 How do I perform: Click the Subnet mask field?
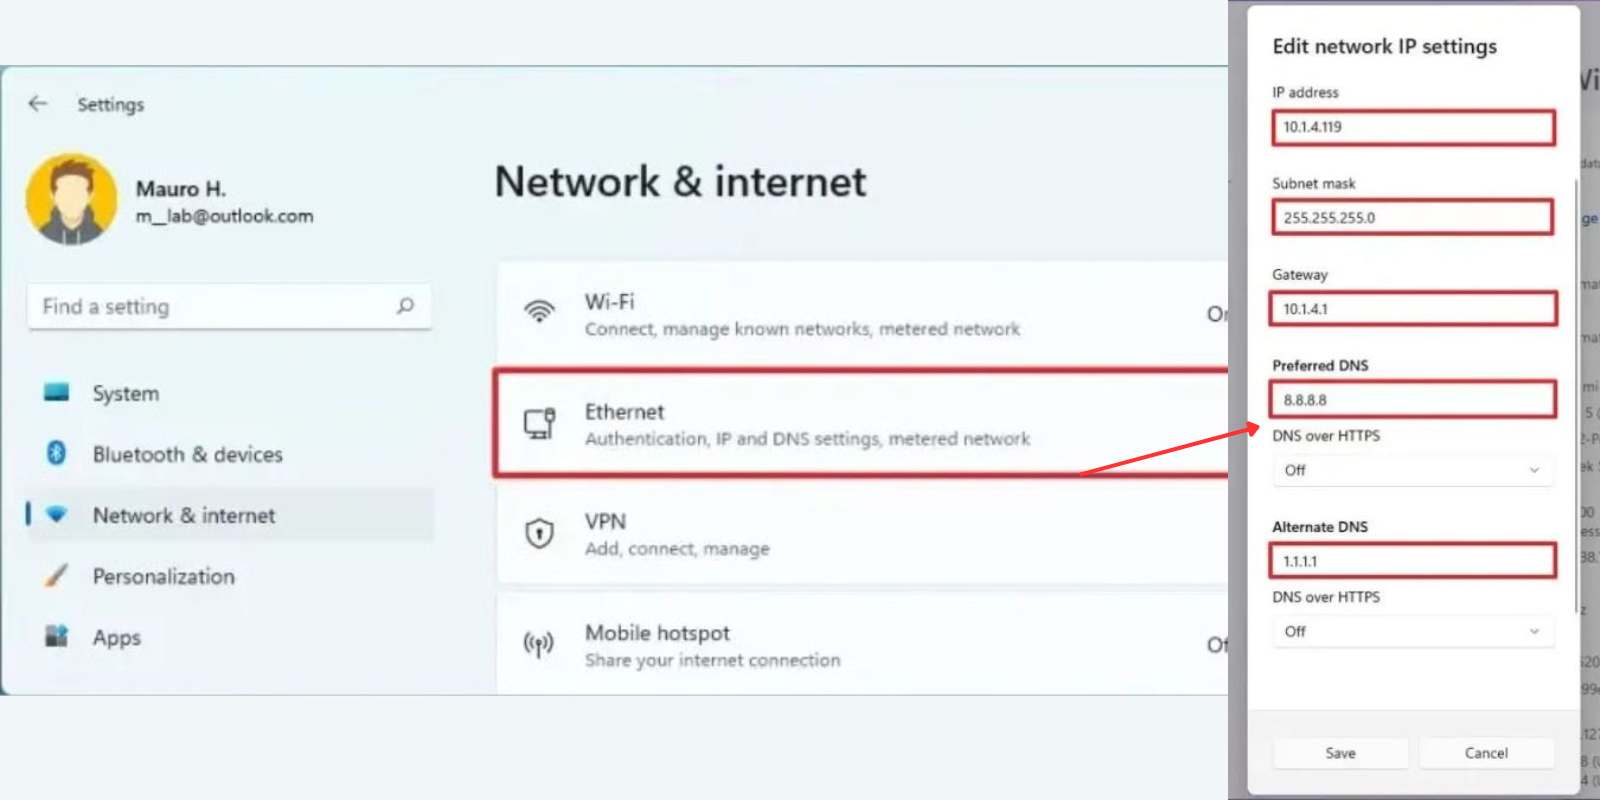tap(1413, 217)
